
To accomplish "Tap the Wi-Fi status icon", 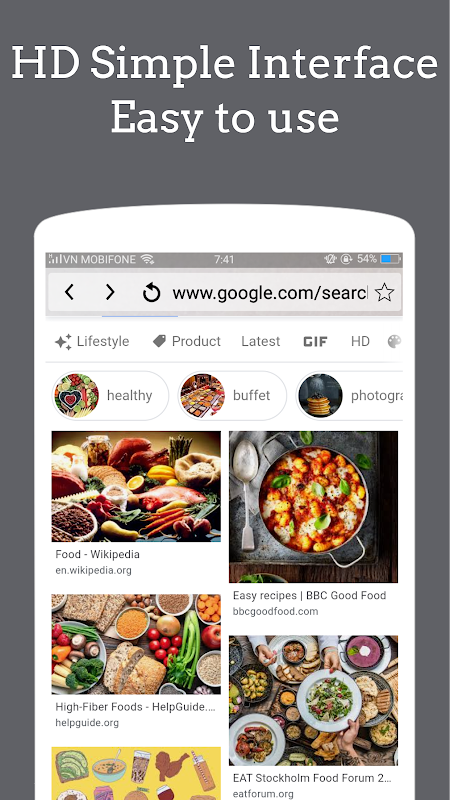I will [147, 259].
